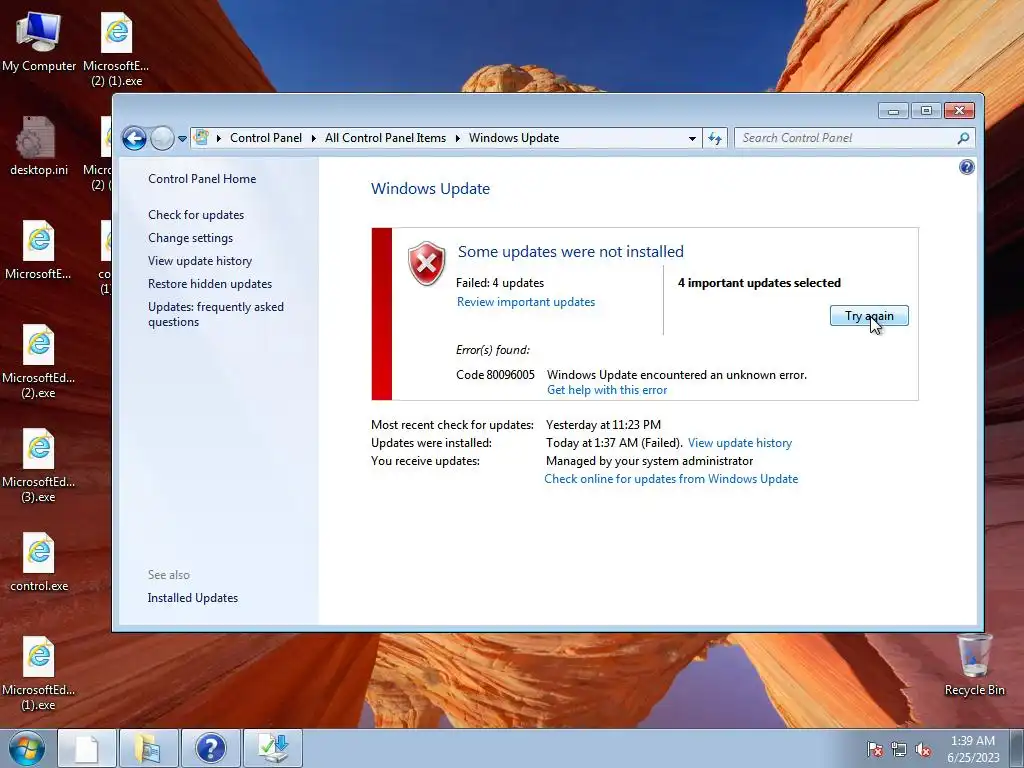
Task: Select MicrosoftEd... (3).exe desktop icon
Action: [39, 466]
